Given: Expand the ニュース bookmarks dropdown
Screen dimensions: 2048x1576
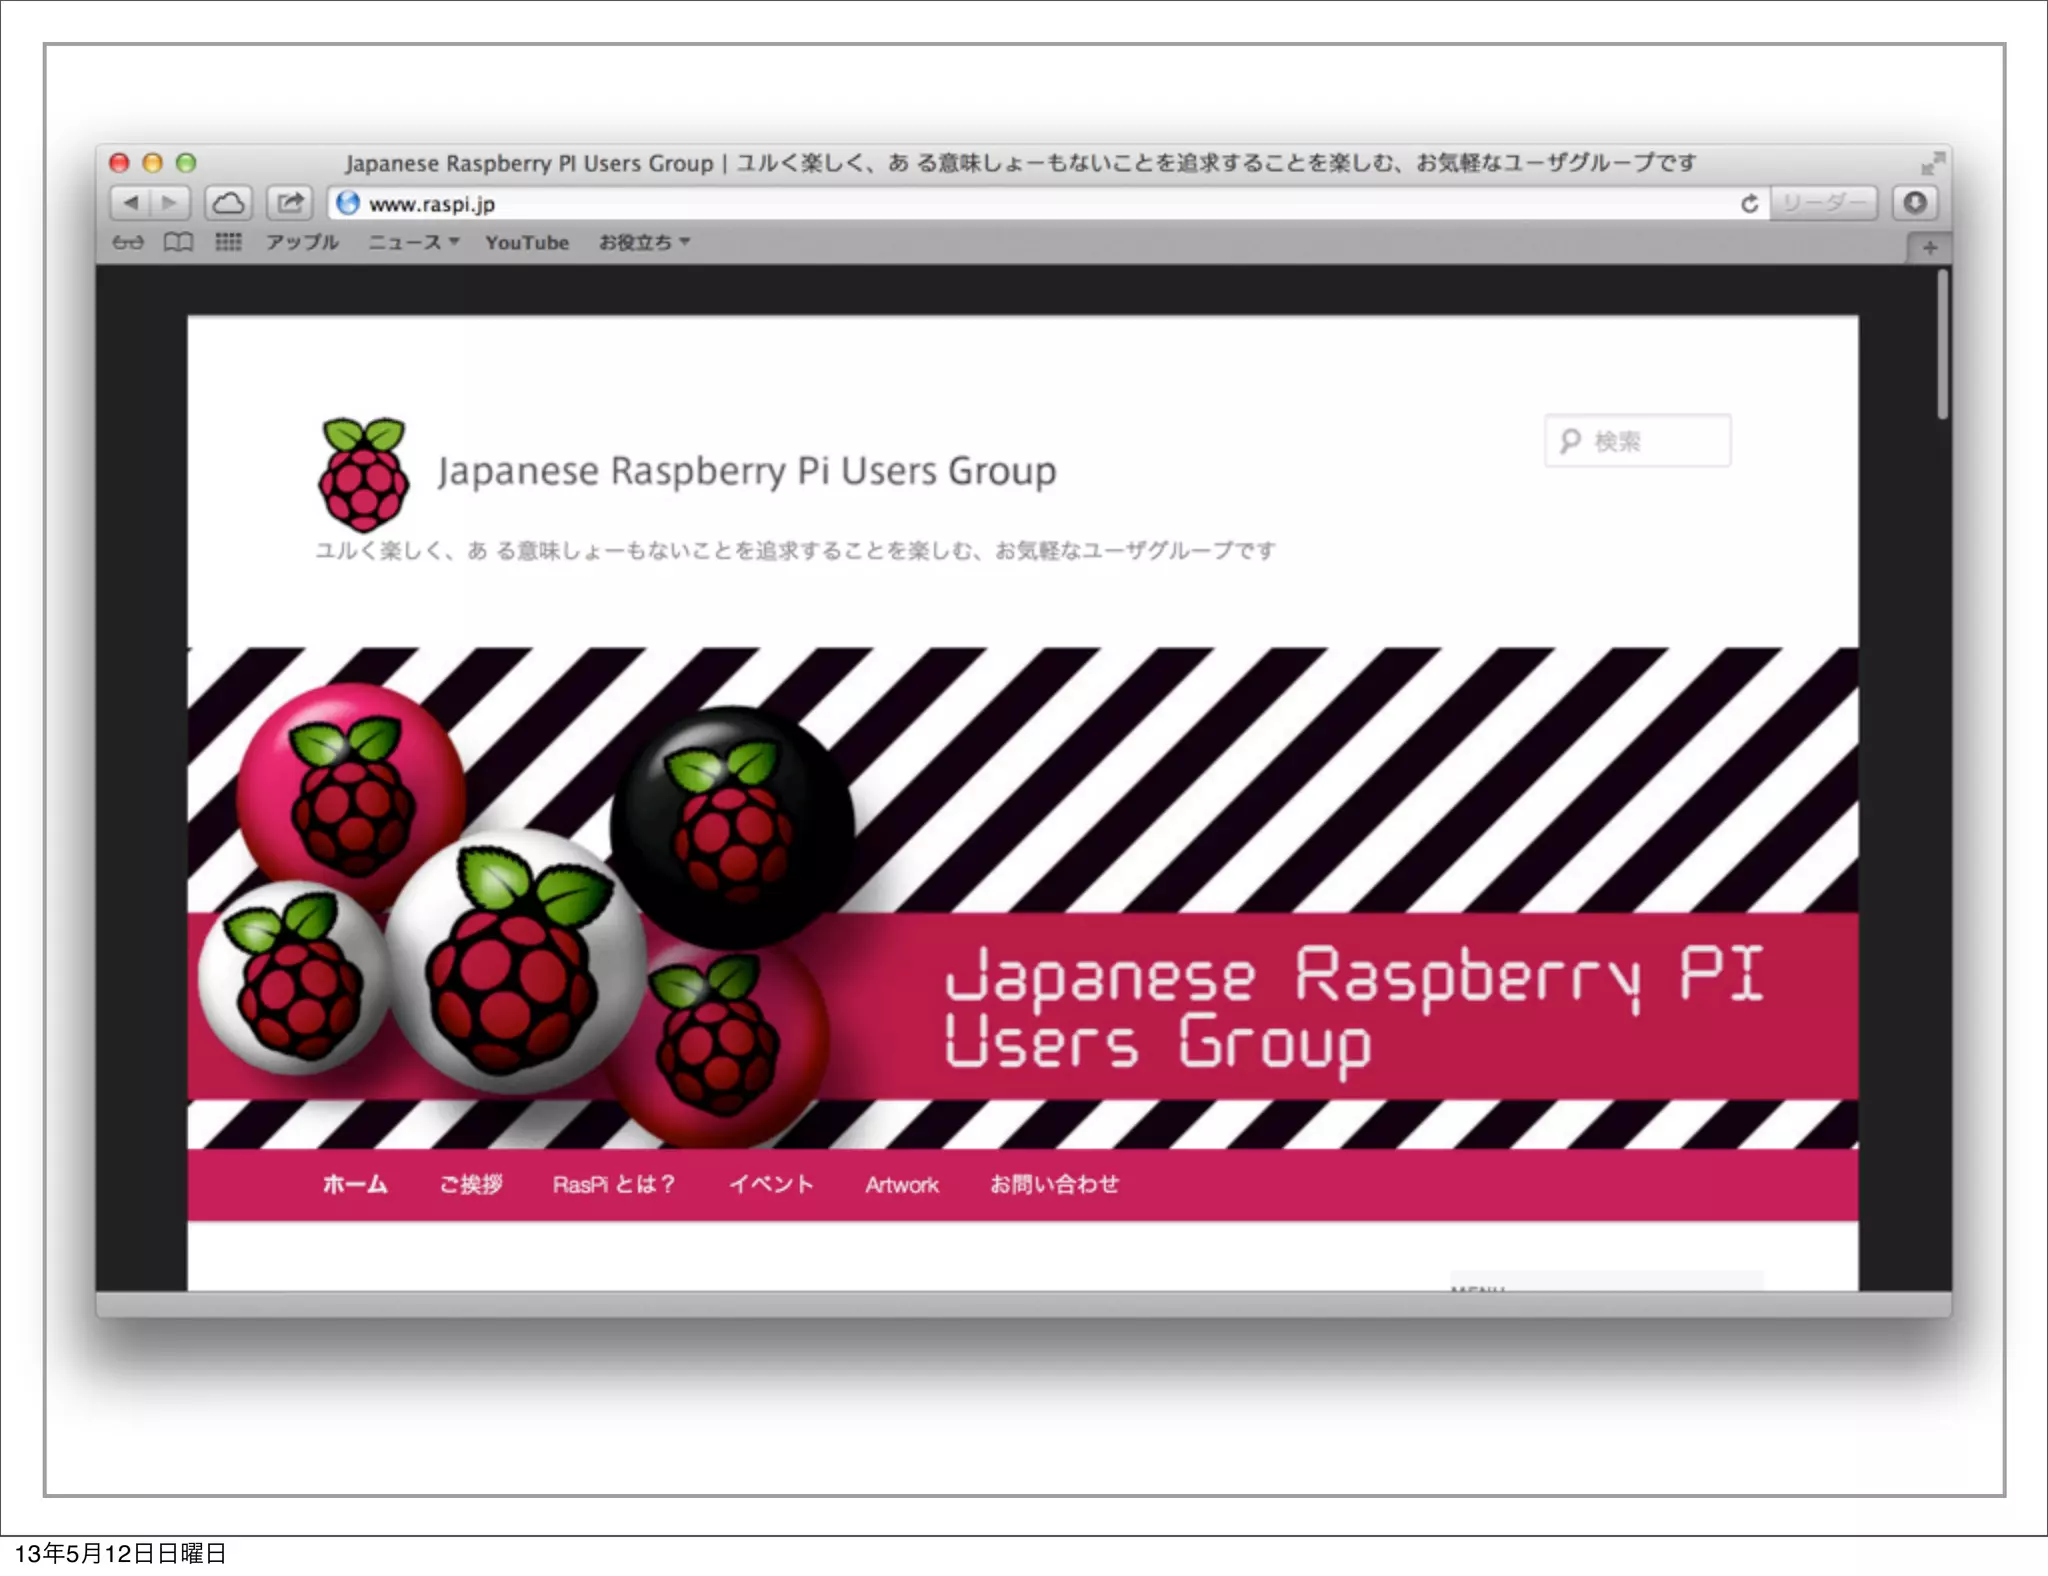Looking at the screenshot, I should point(413,242).
